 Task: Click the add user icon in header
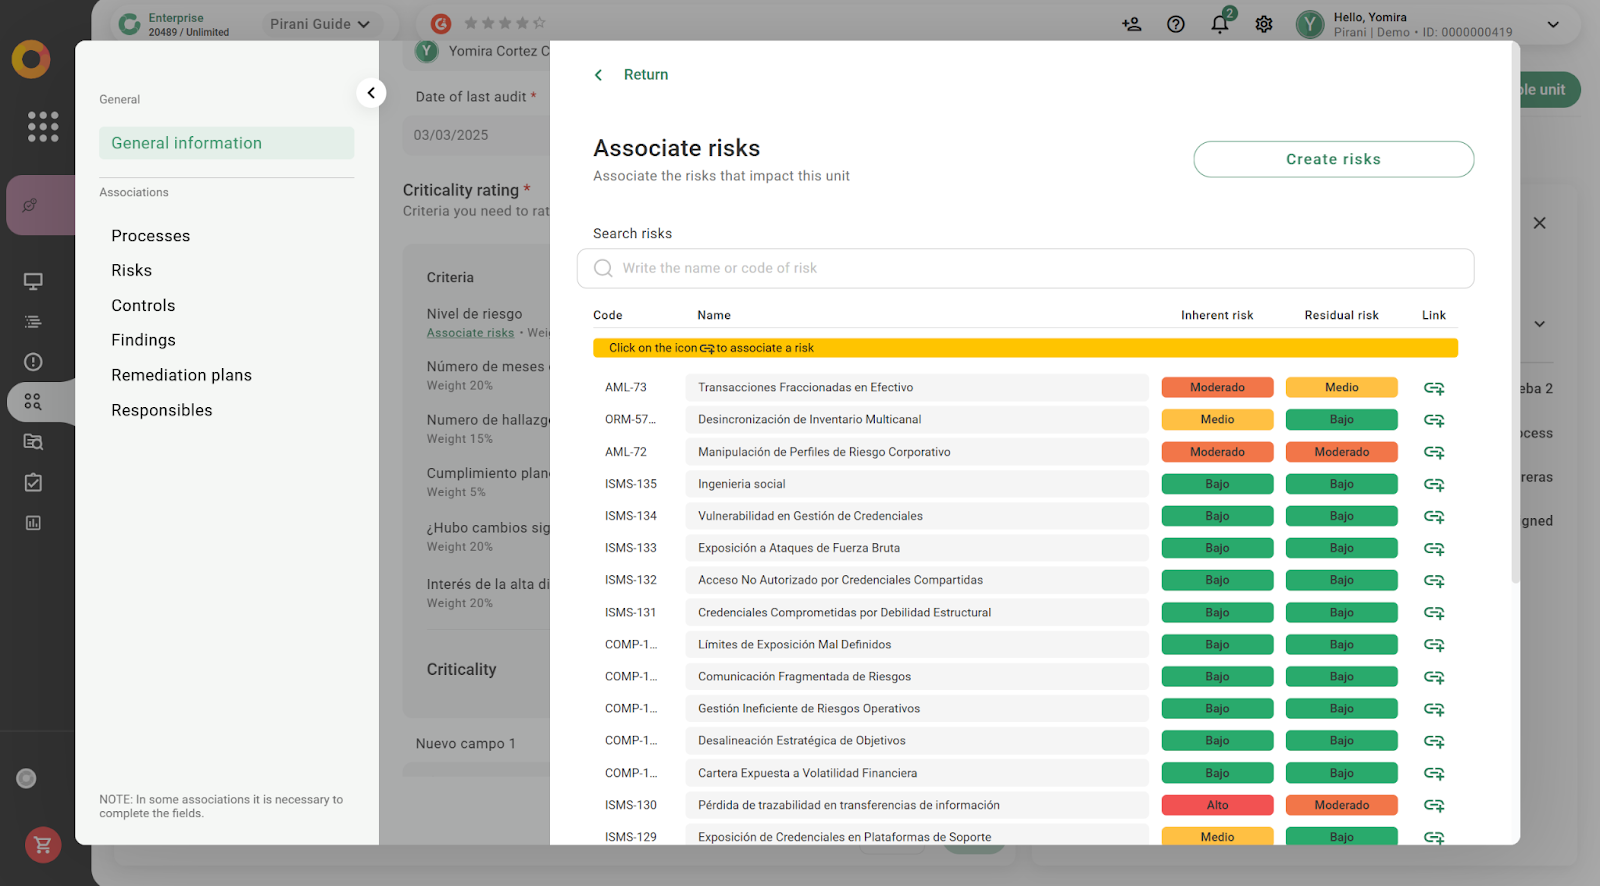pos(1131,24)
